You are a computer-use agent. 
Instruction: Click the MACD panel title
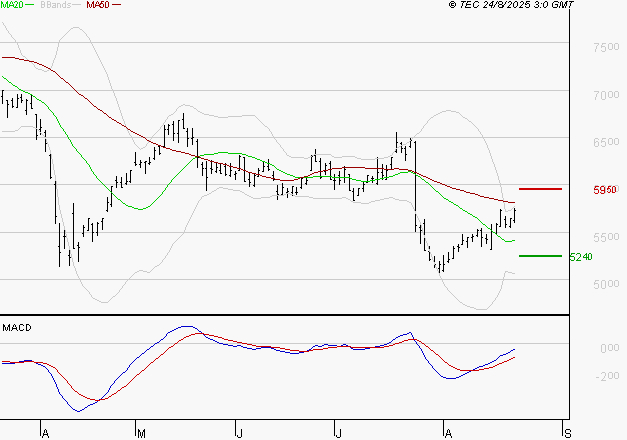(x=17, y=328)
